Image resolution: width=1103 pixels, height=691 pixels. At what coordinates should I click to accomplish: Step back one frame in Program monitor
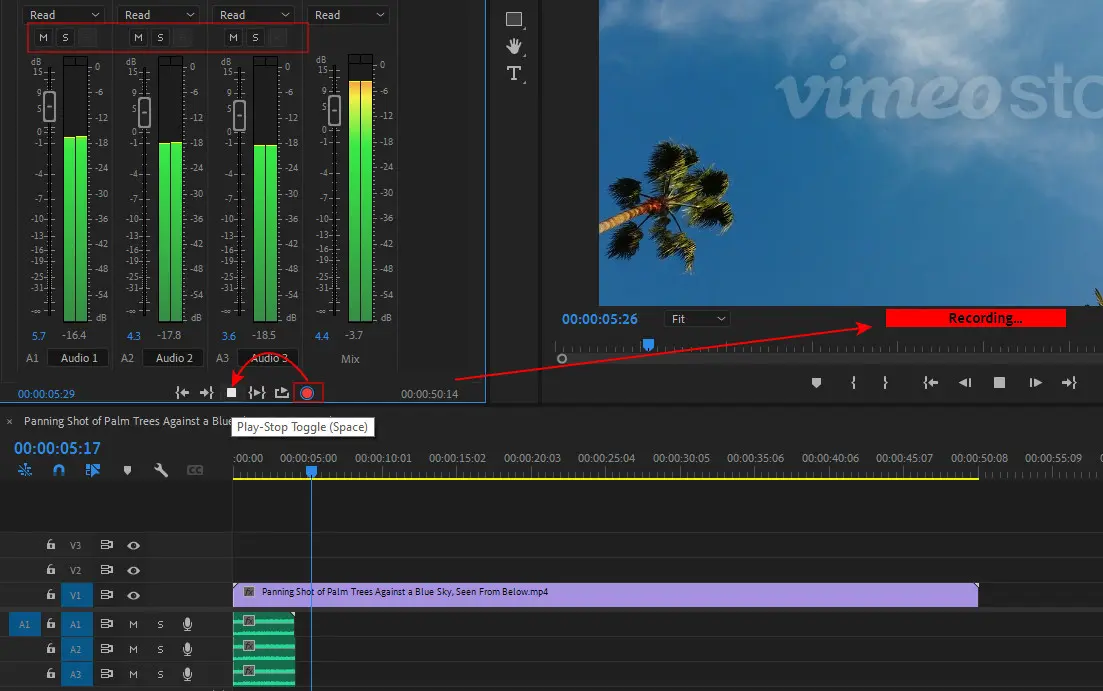tap(964, 383)
